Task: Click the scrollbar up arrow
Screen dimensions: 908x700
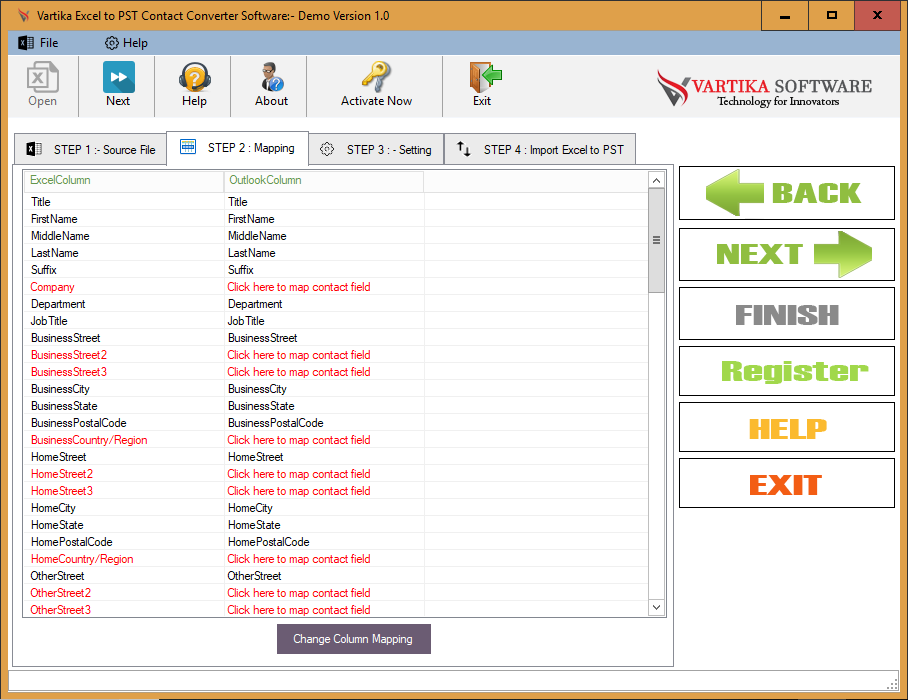Action: pos(656,181)
